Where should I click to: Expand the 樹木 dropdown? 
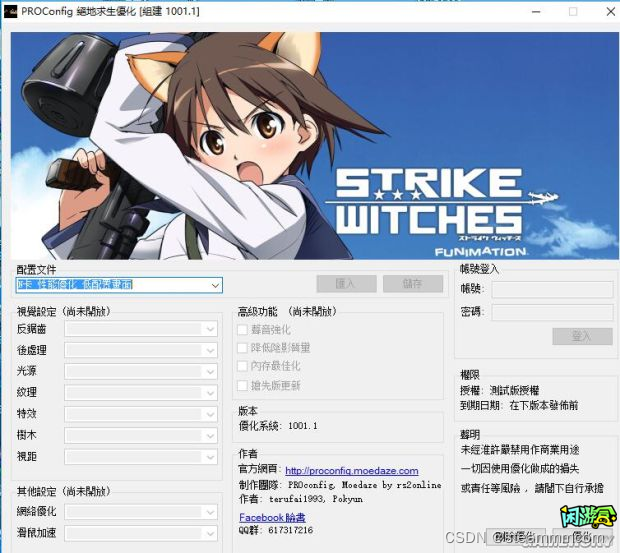(x=141, y=436)
